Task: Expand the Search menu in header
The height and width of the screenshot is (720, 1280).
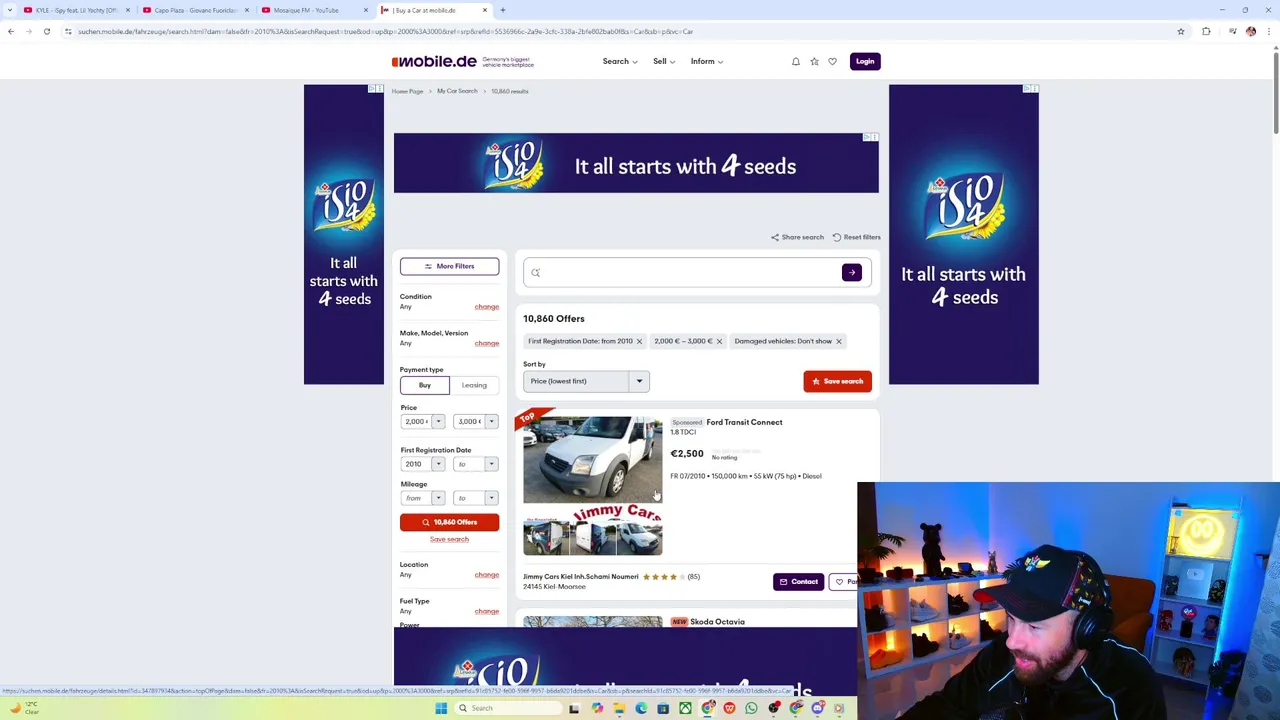Action: 619,61
